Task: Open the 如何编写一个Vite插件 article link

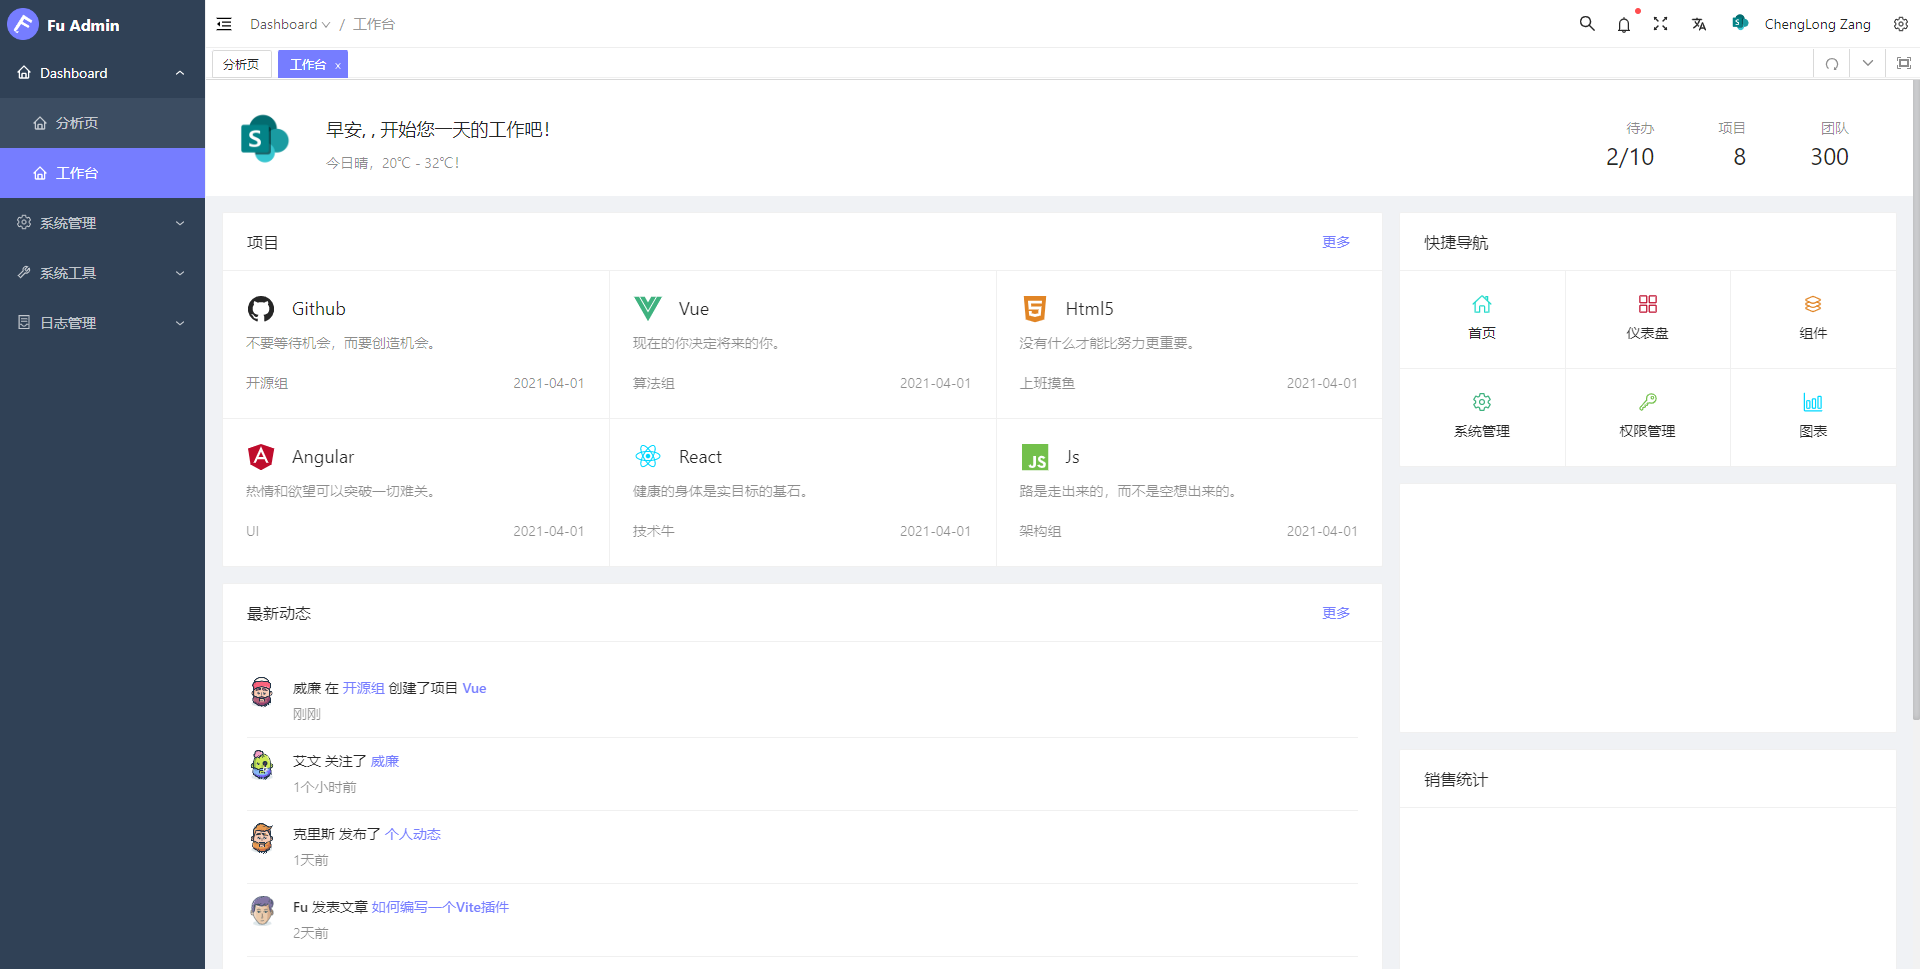Action: click(x=440, y=907)
